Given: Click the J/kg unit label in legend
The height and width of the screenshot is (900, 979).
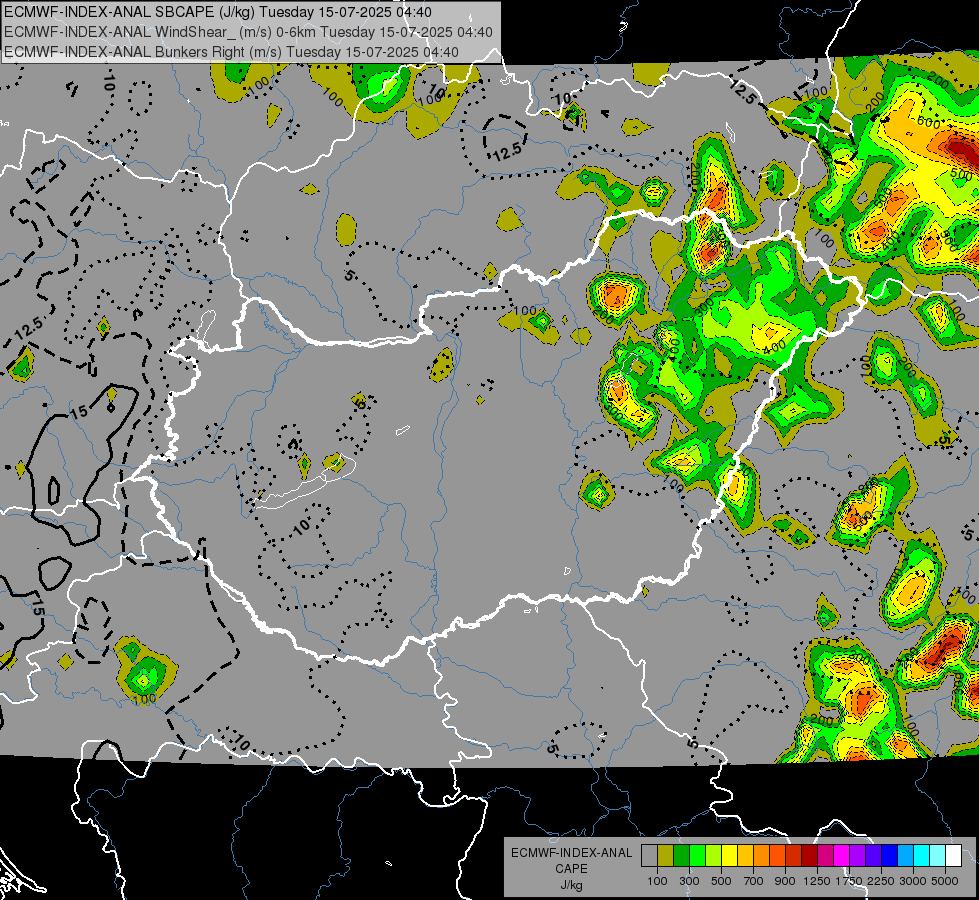Looking at the screenshot, I should click(571, 885).
